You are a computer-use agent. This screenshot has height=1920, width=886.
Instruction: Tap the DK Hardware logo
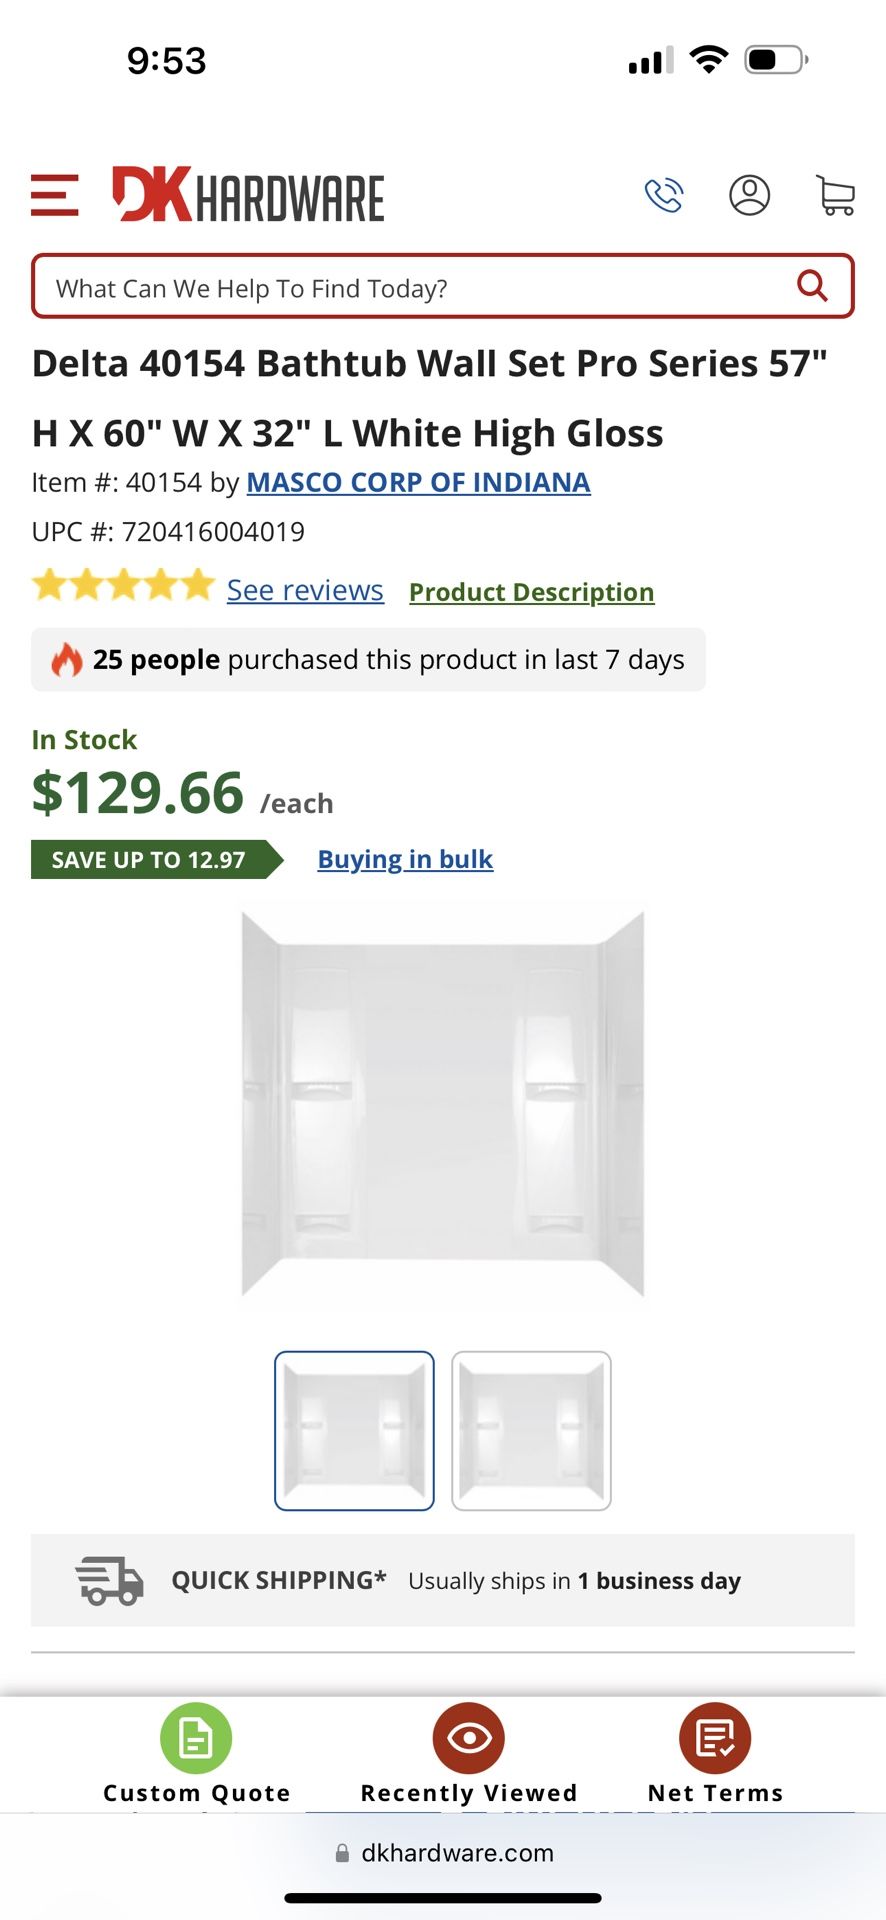(x=248, y=195)
